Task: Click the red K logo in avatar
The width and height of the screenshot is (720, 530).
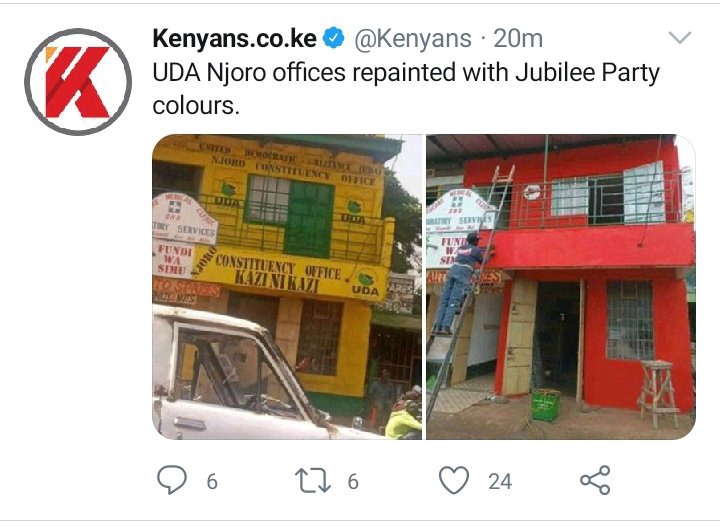Action: [77, 82]
